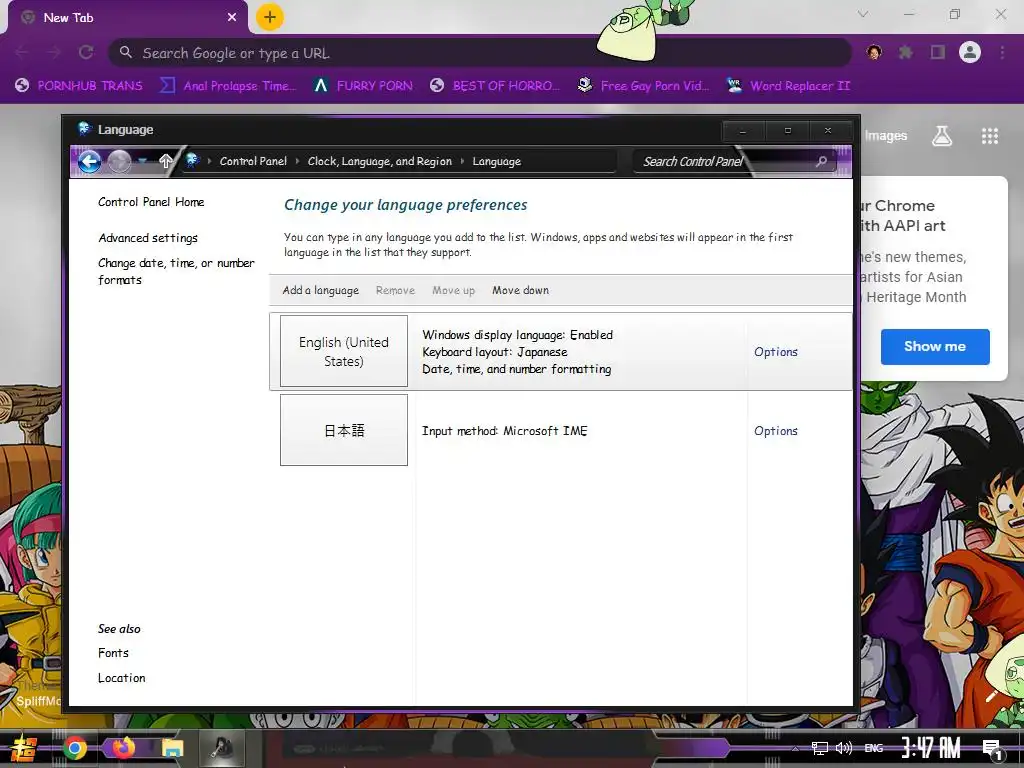This screenshot has width=1024, height=768.
Task: Open the network icon in system tray
Action: [x=819, y=748]
